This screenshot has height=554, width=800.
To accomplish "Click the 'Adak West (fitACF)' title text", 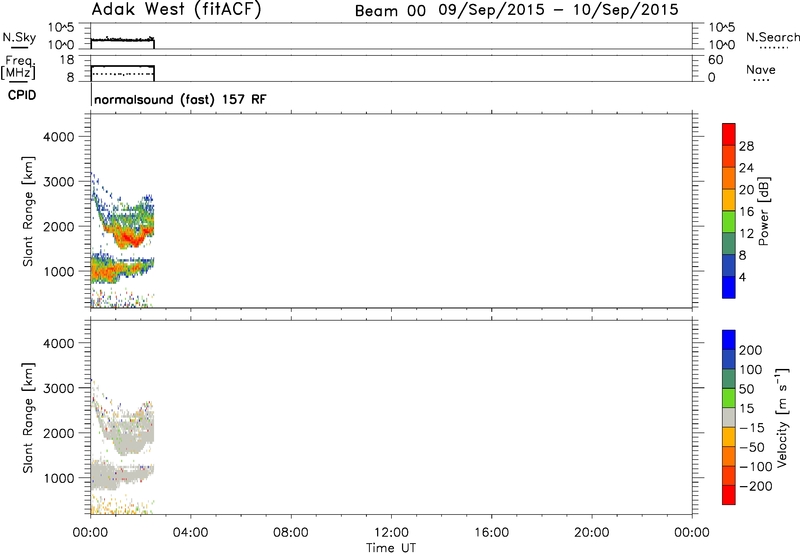I will 177,10.
